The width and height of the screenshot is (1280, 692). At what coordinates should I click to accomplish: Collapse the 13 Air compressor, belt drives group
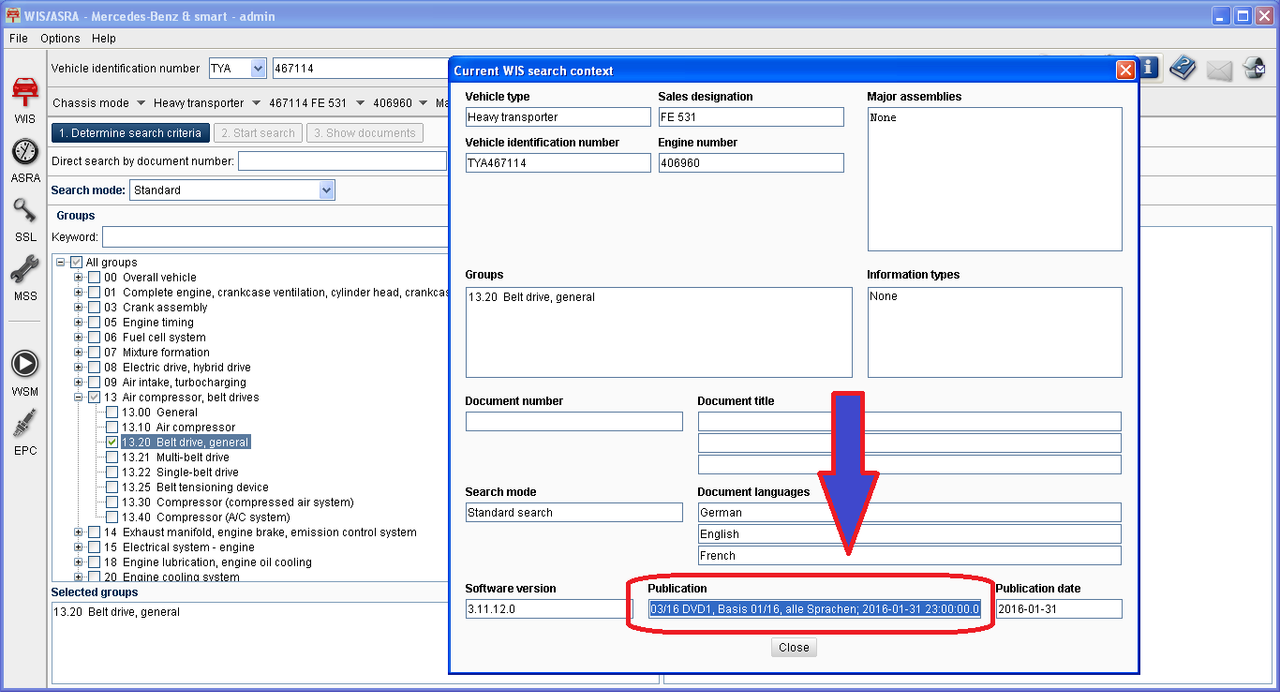pos(79,397)
